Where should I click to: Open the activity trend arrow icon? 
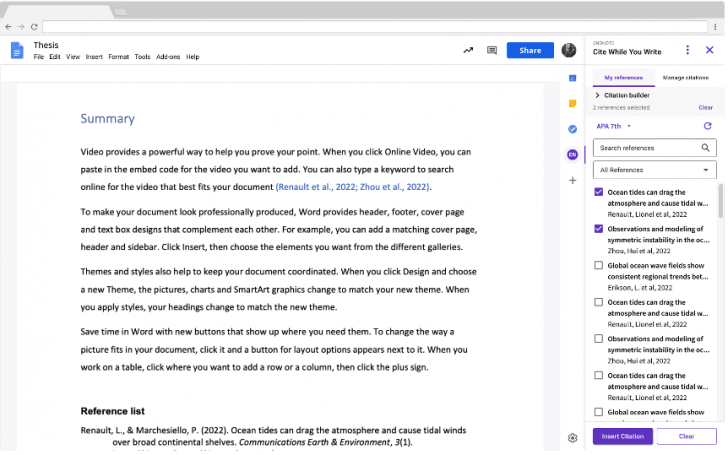click(x=468, y=50)
